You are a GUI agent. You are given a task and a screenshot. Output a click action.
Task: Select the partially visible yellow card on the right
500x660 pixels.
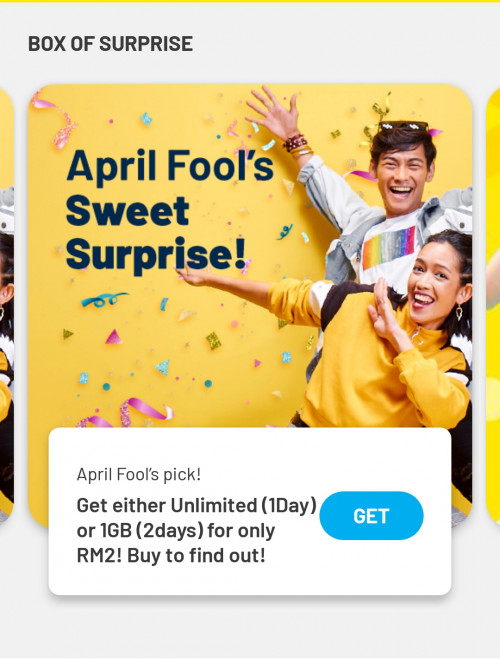point(493,305)
